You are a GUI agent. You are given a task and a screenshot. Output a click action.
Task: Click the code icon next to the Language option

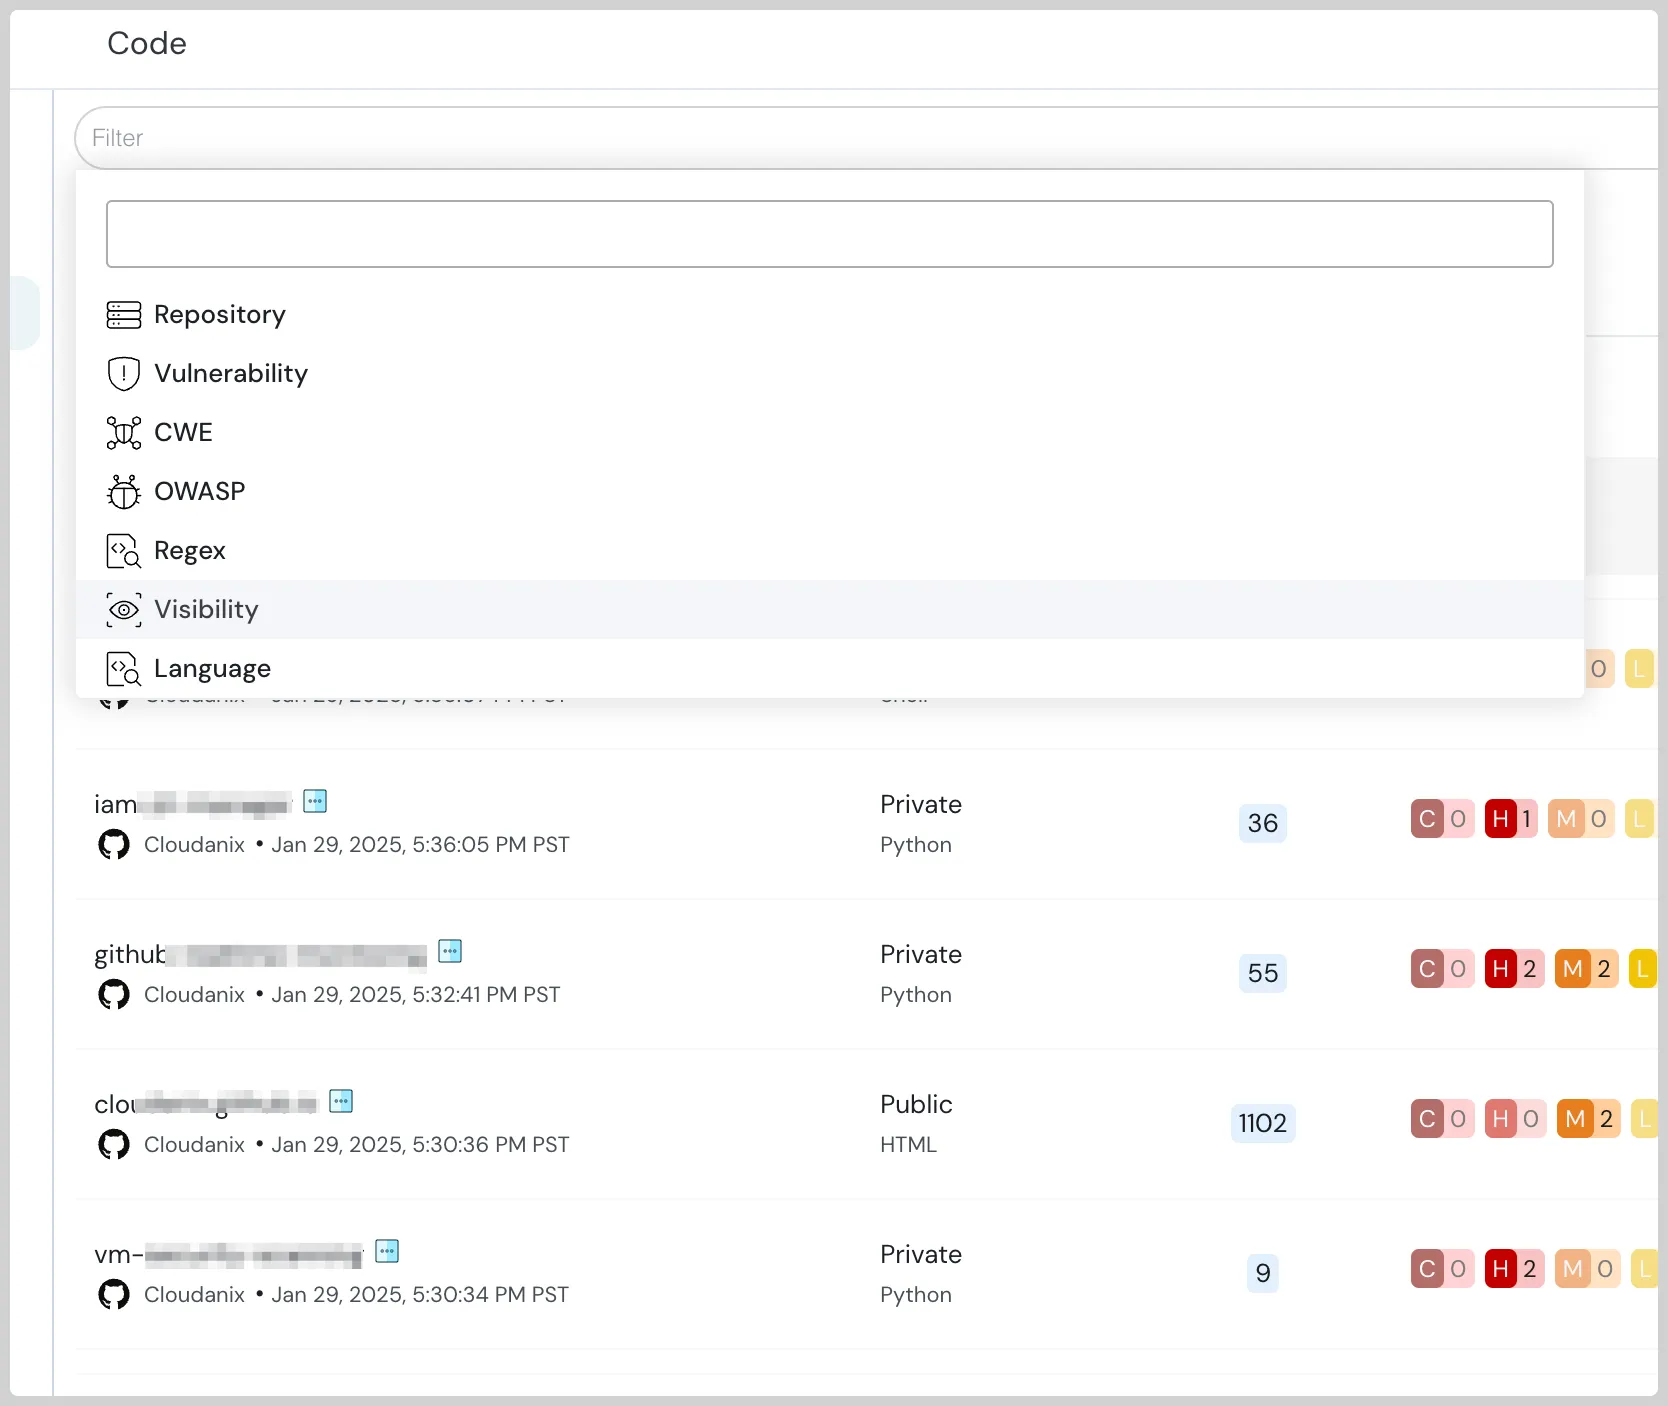[123, 668]
